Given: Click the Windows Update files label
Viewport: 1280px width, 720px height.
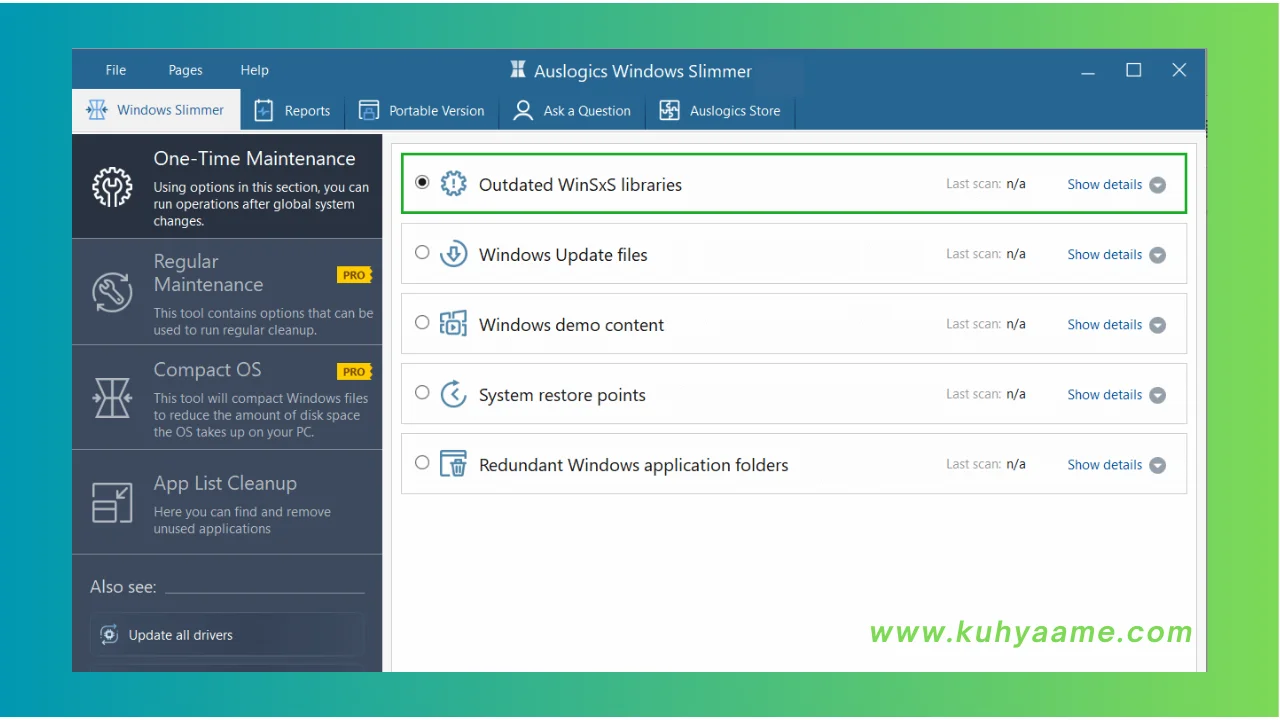Looking at the screenshot, I should [x=563, y=255].
